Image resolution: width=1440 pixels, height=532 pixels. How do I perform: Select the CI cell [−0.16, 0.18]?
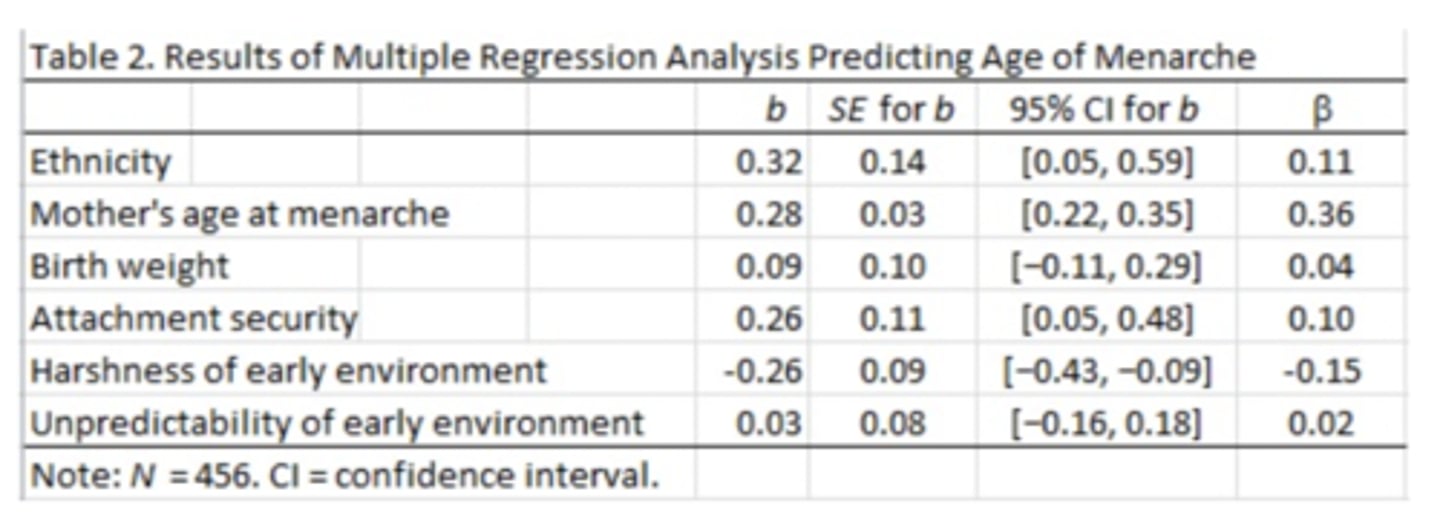(1106, 423)
